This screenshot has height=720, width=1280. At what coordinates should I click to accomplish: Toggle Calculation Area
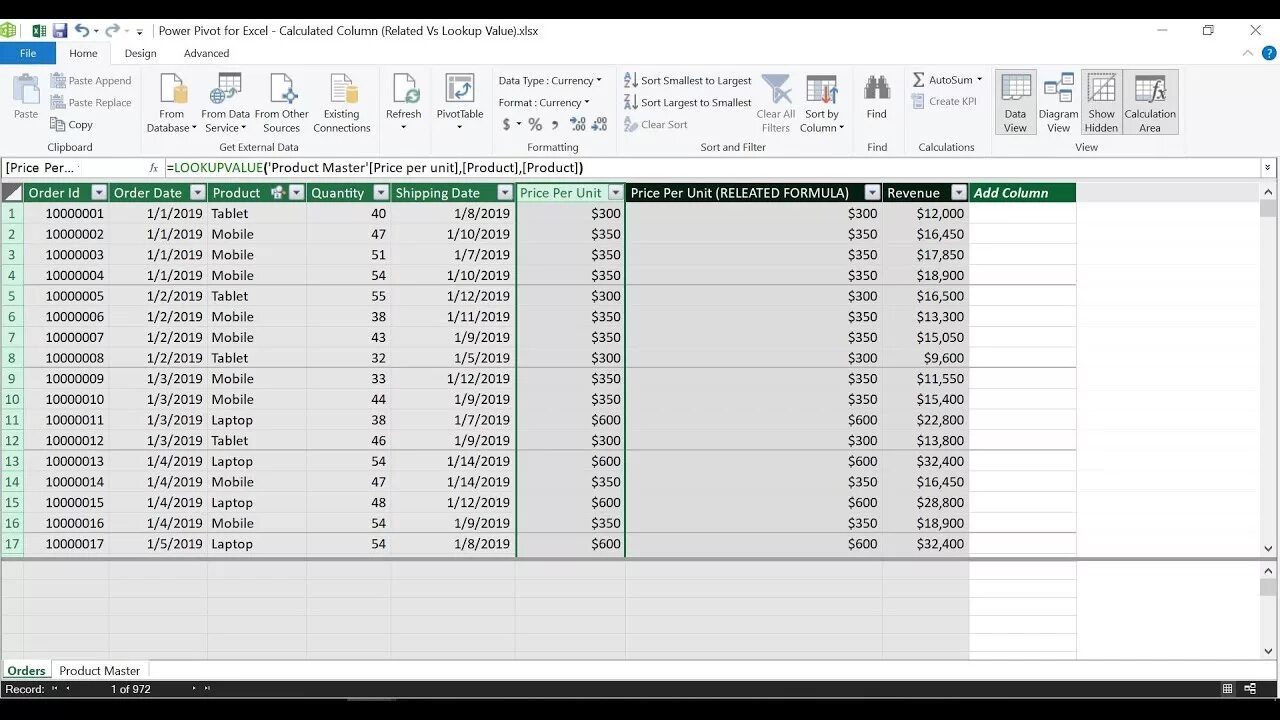click(1150, 103)
